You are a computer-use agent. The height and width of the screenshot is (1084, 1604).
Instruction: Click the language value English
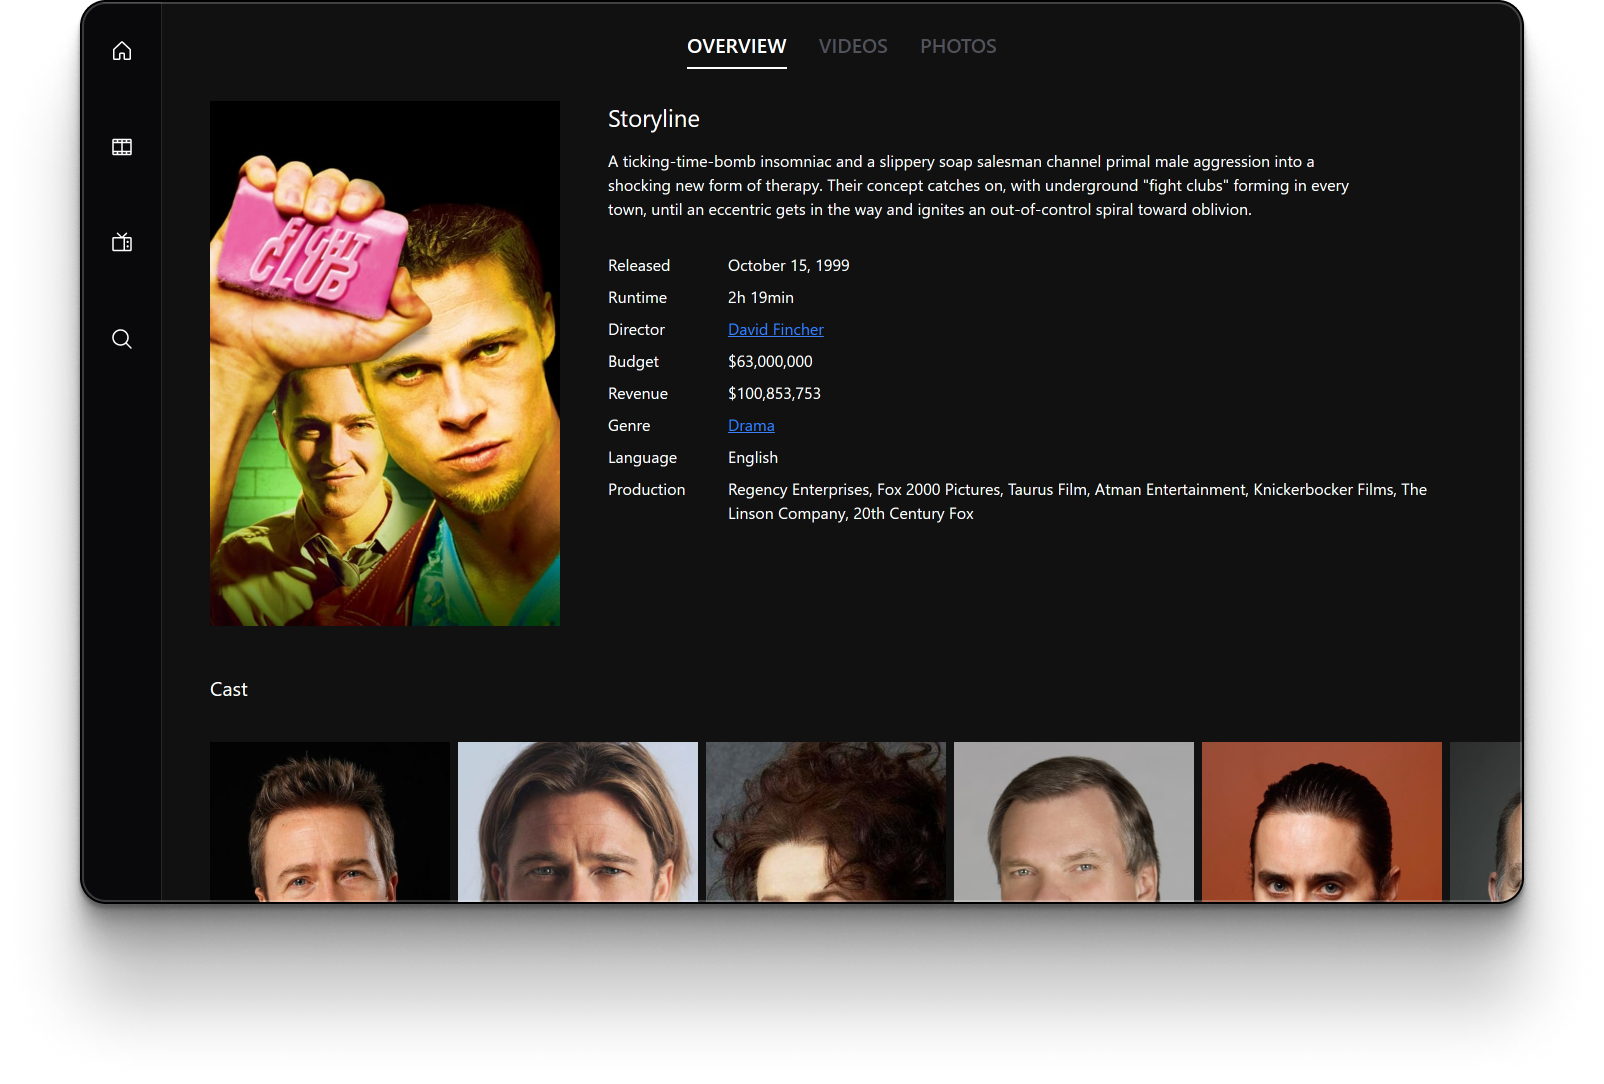pyautogui.click(x=753, y=458)
